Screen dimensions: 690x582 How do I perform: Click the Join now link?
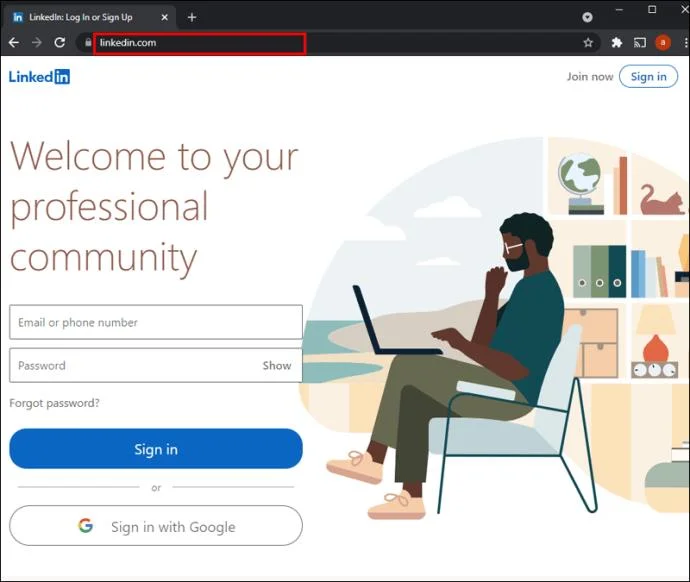(x=590, y=77)
